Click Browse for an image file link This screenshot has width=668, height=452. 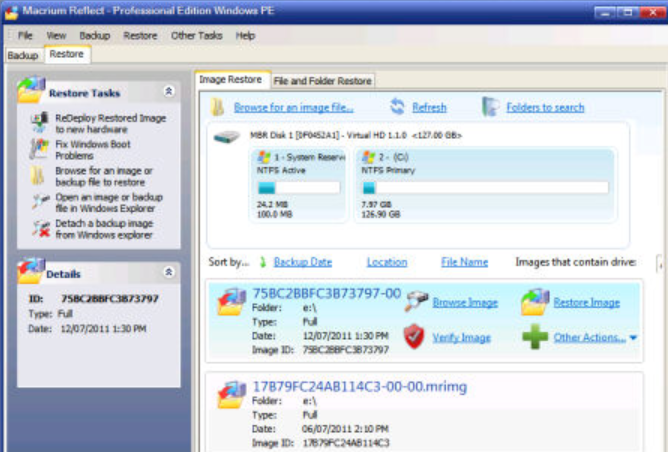pos(294,107)
